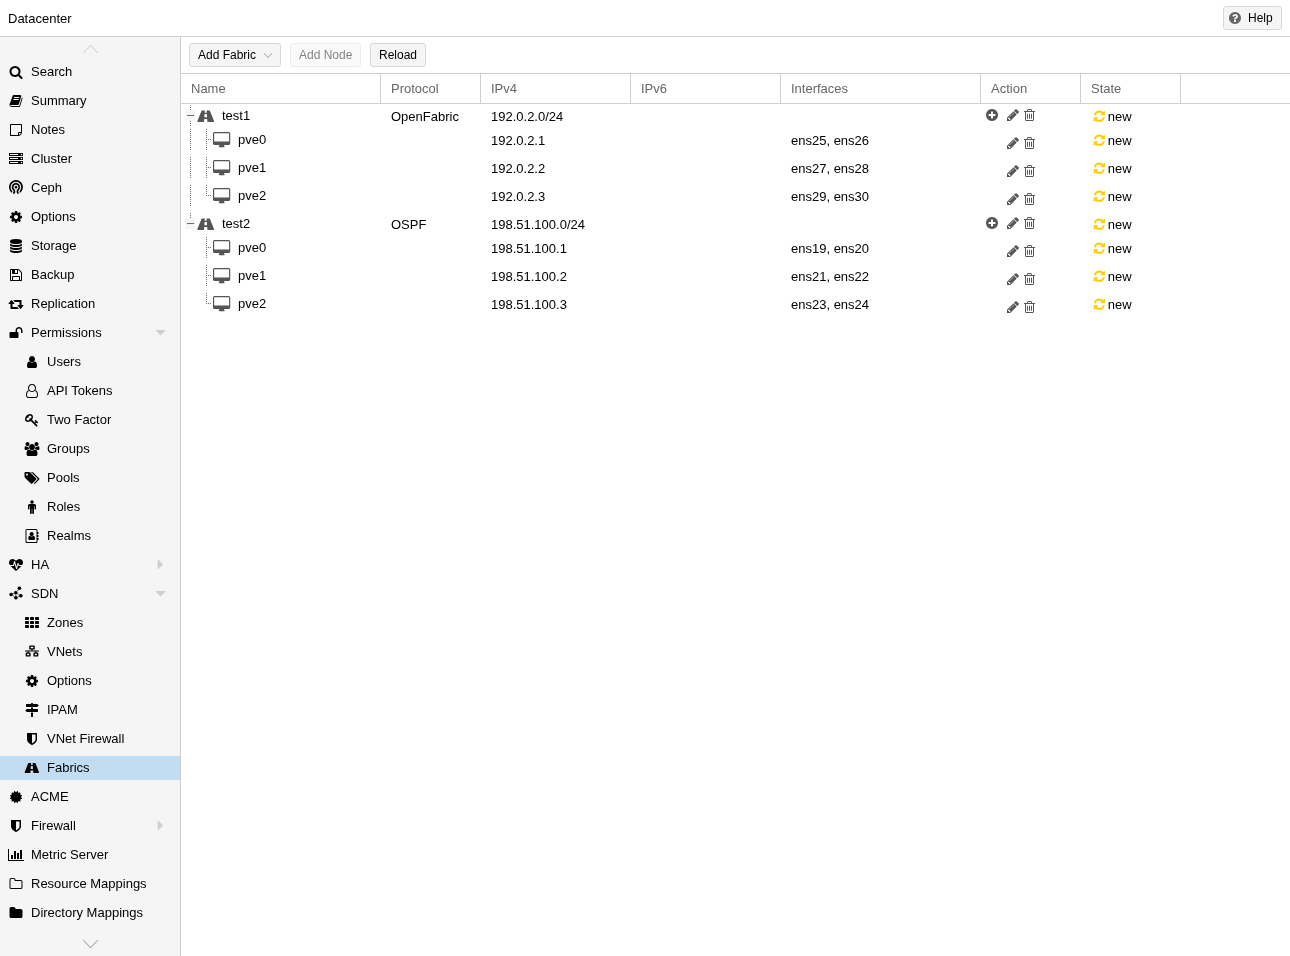This screenshot has width=1290, height=956.
Task: Open Directory Mappings
Action: point(90,913)
